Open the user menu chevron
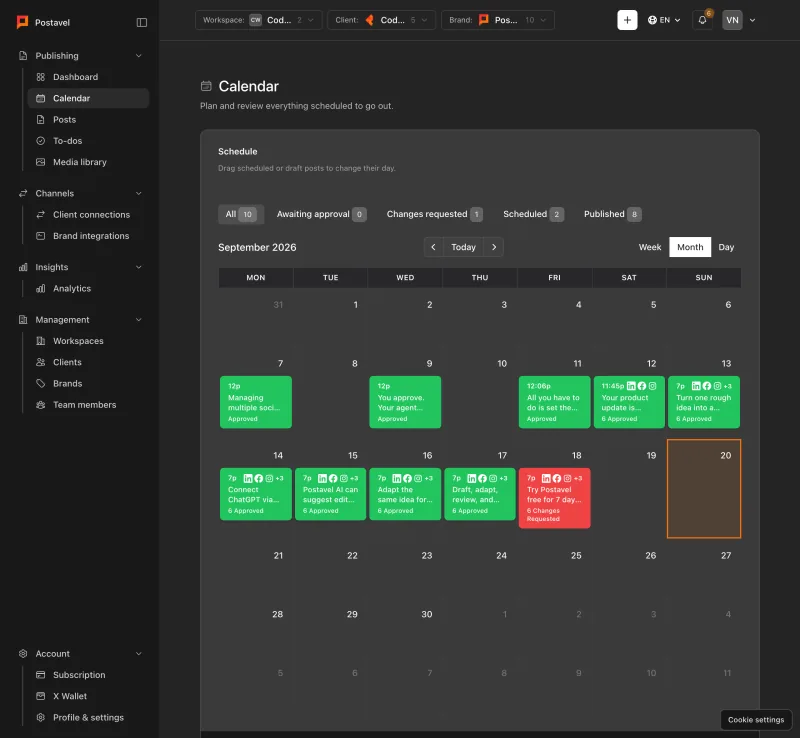 (x=752, y=20)
